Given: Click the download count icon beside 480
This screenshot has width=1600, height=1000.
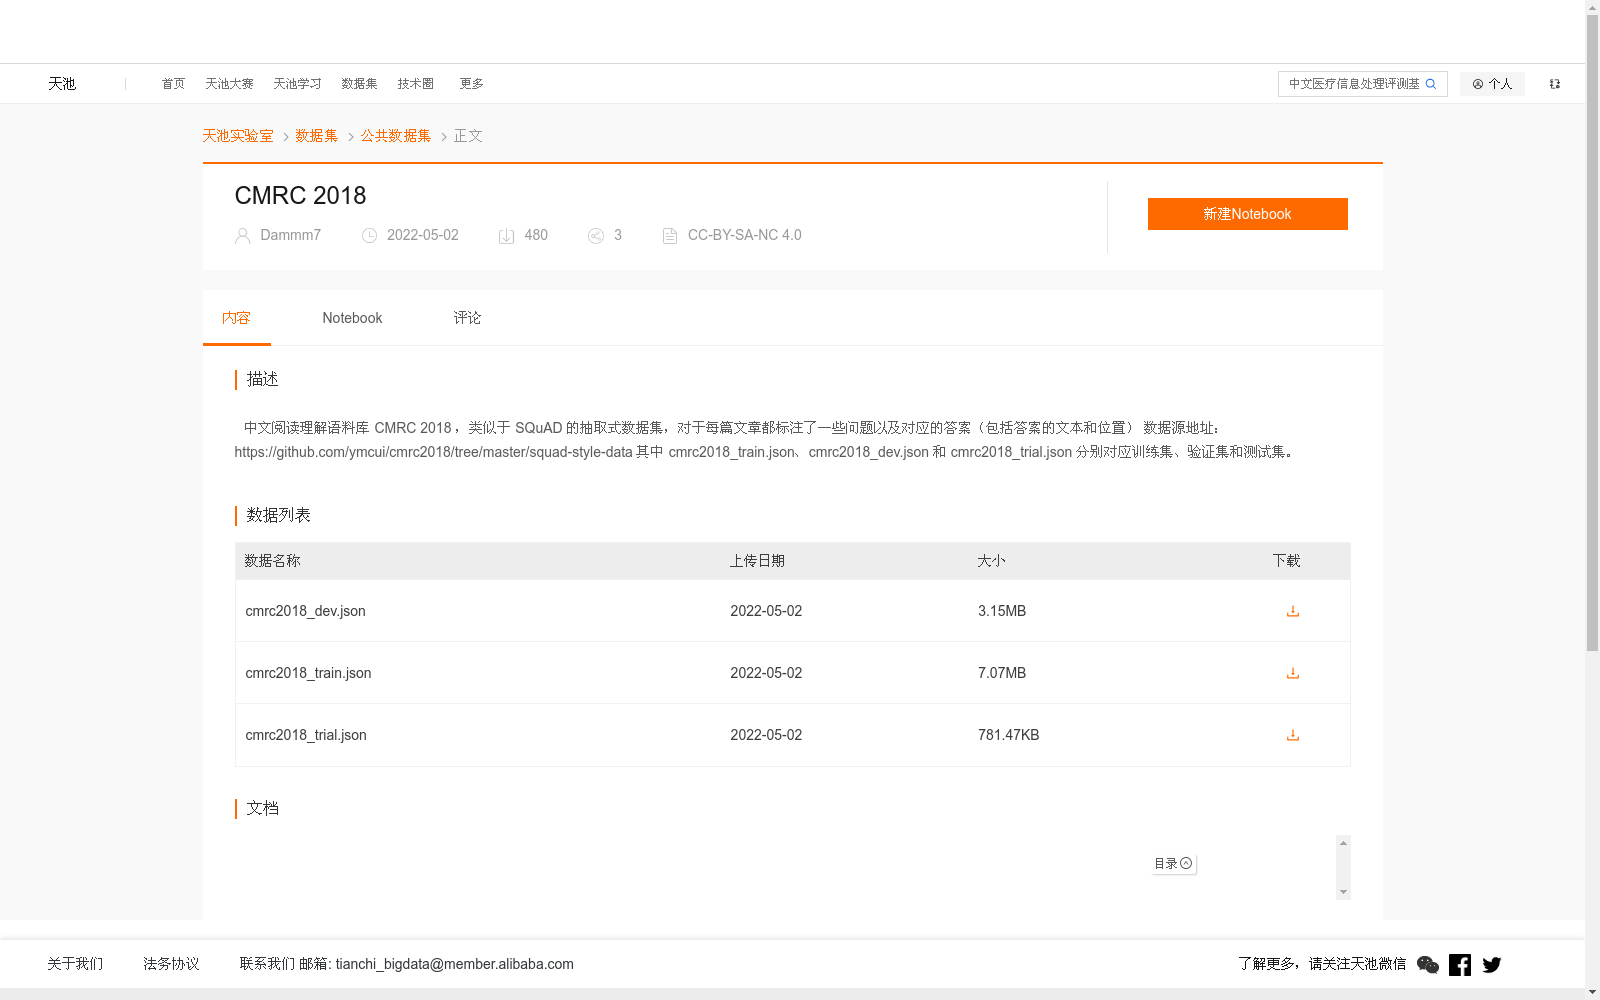Looking at the screenshot, I should (x=506, y=236).
